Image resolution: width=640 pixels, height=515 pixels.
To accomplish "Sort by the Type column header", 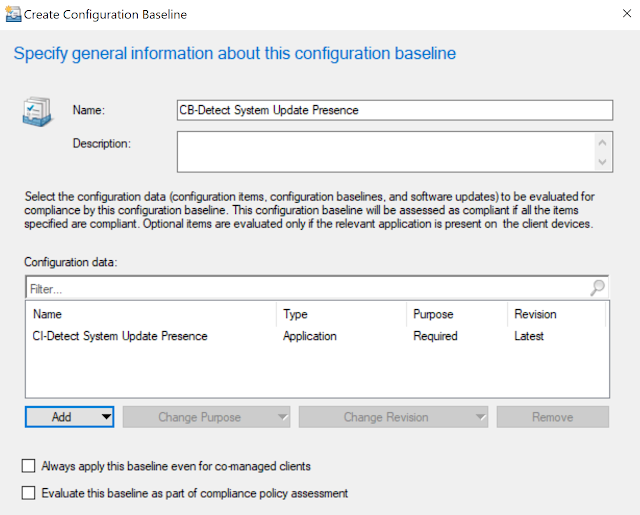I will tap(340, 314).
